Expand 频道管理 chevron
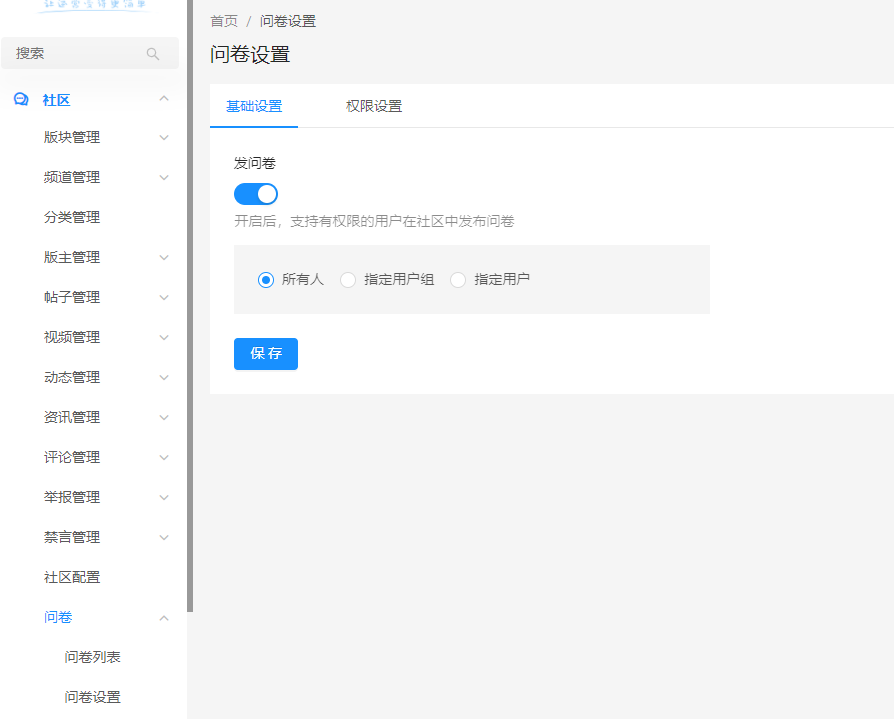894x719 pixels. (164, 177)
